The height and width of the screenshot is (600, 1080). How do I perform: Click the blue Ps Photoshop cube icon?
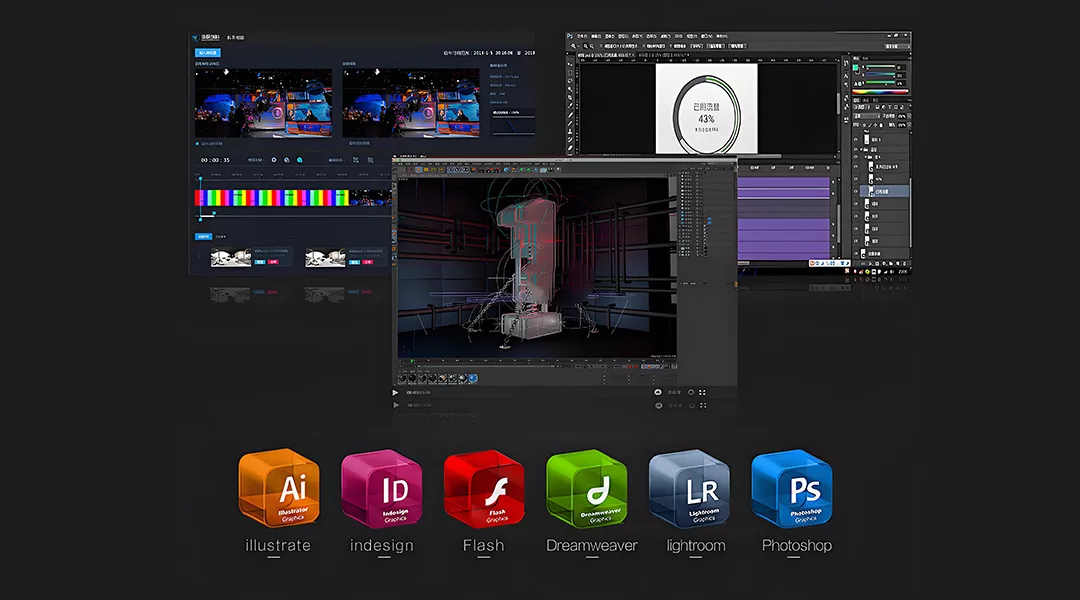[792, 488]
